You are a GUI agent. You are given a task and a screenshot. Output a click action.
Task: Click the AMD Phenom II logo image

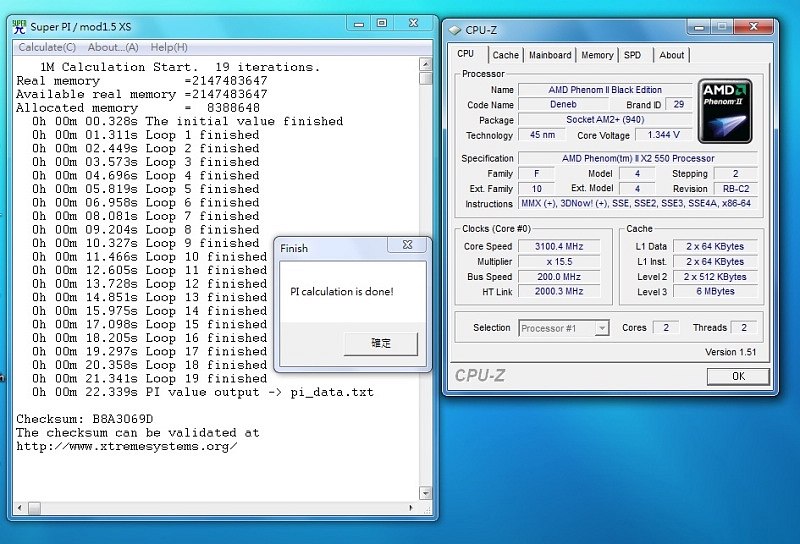click(x=724, y=111)
